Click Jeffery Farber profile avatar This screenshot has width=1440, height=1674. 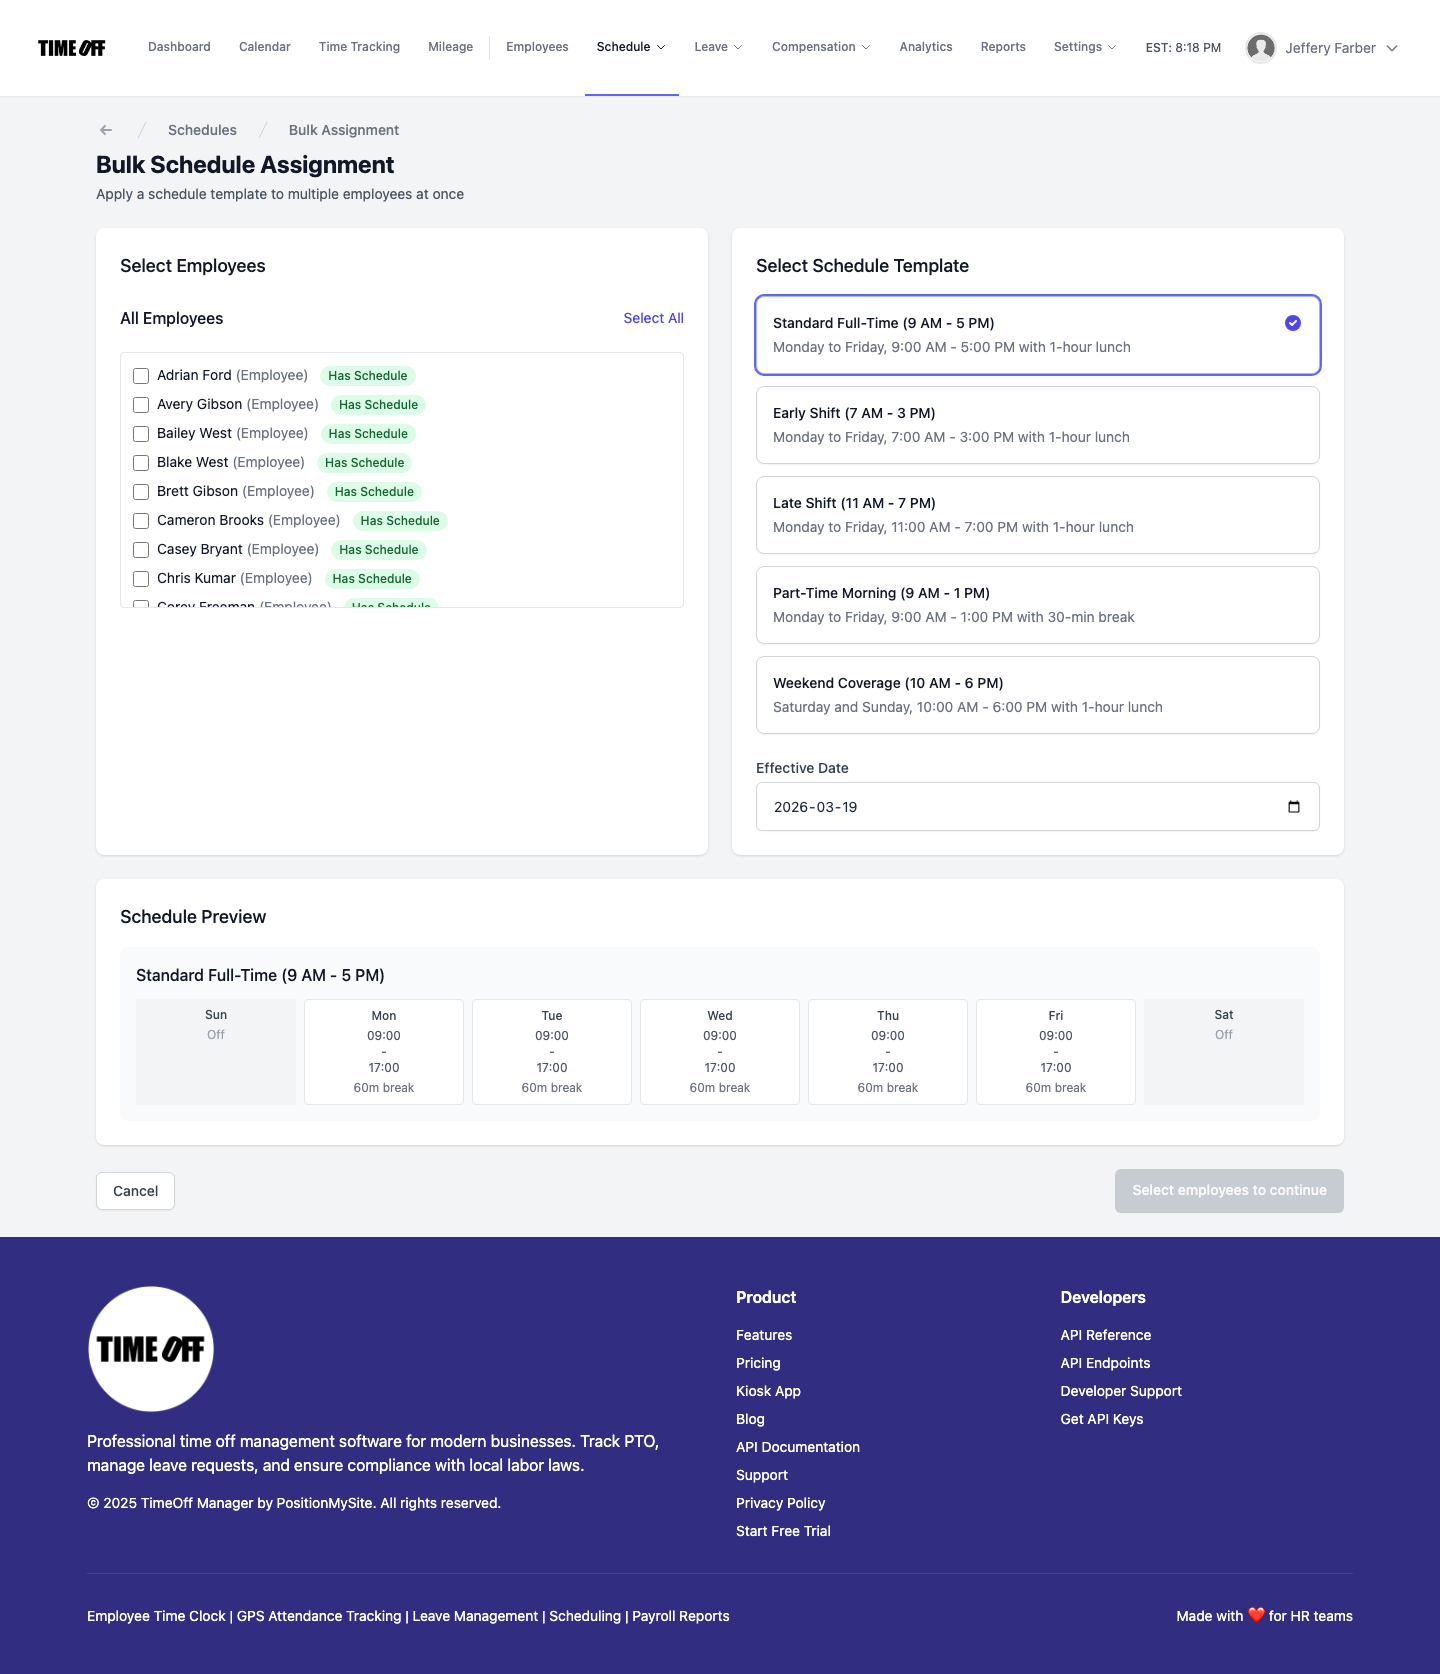1261,48
